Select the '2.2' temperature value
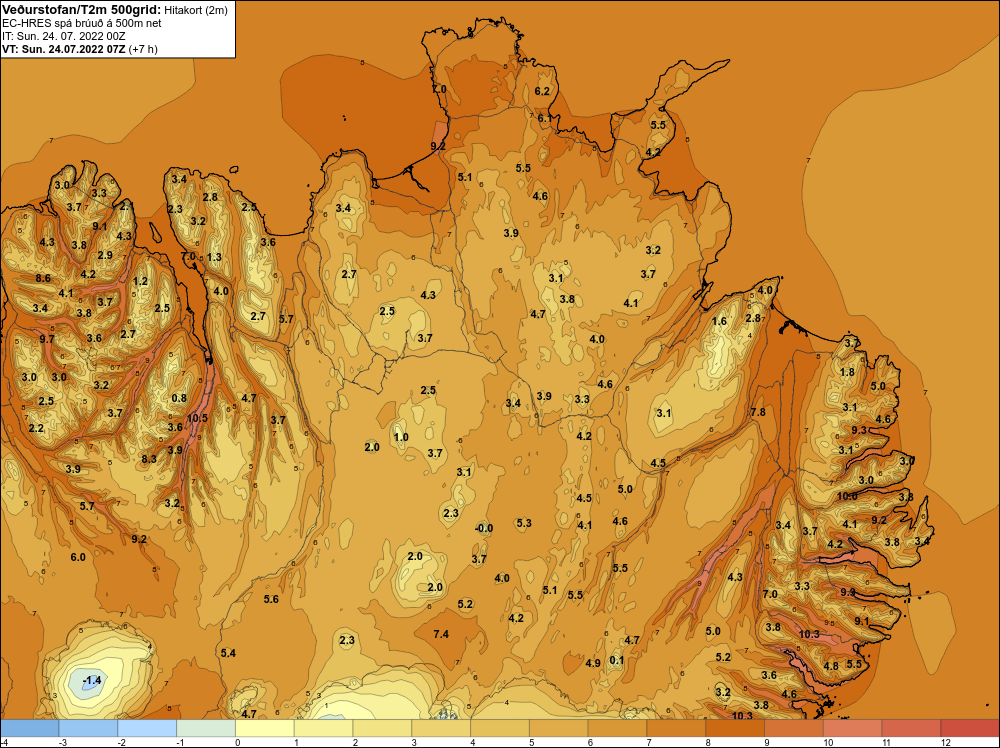Viewport: 1000px width, 748px height. tap(36, 428)
